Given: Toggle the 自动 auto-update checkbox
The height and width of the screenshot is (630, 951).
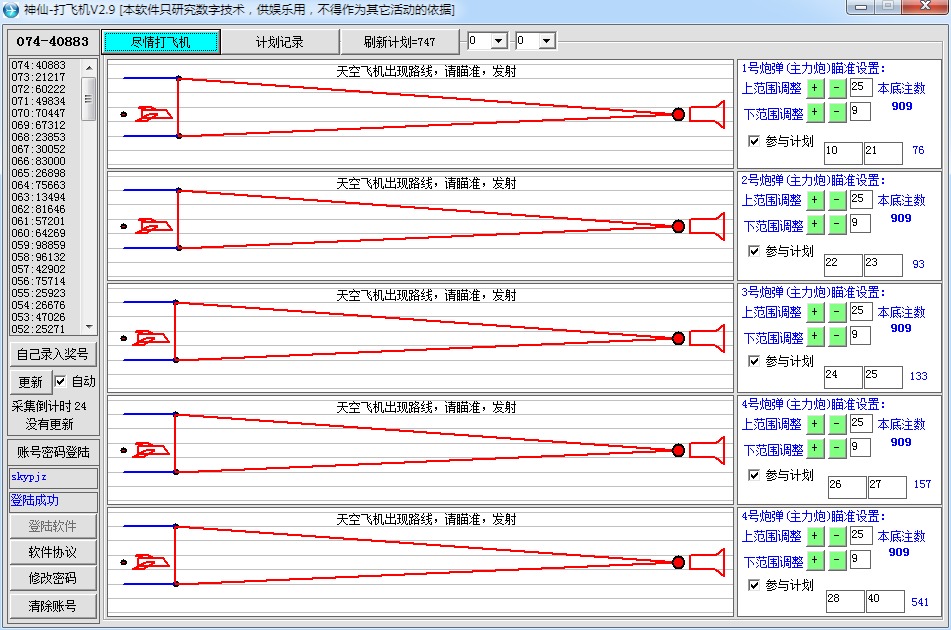Looking at the screenshot, I should pos(61,381).
